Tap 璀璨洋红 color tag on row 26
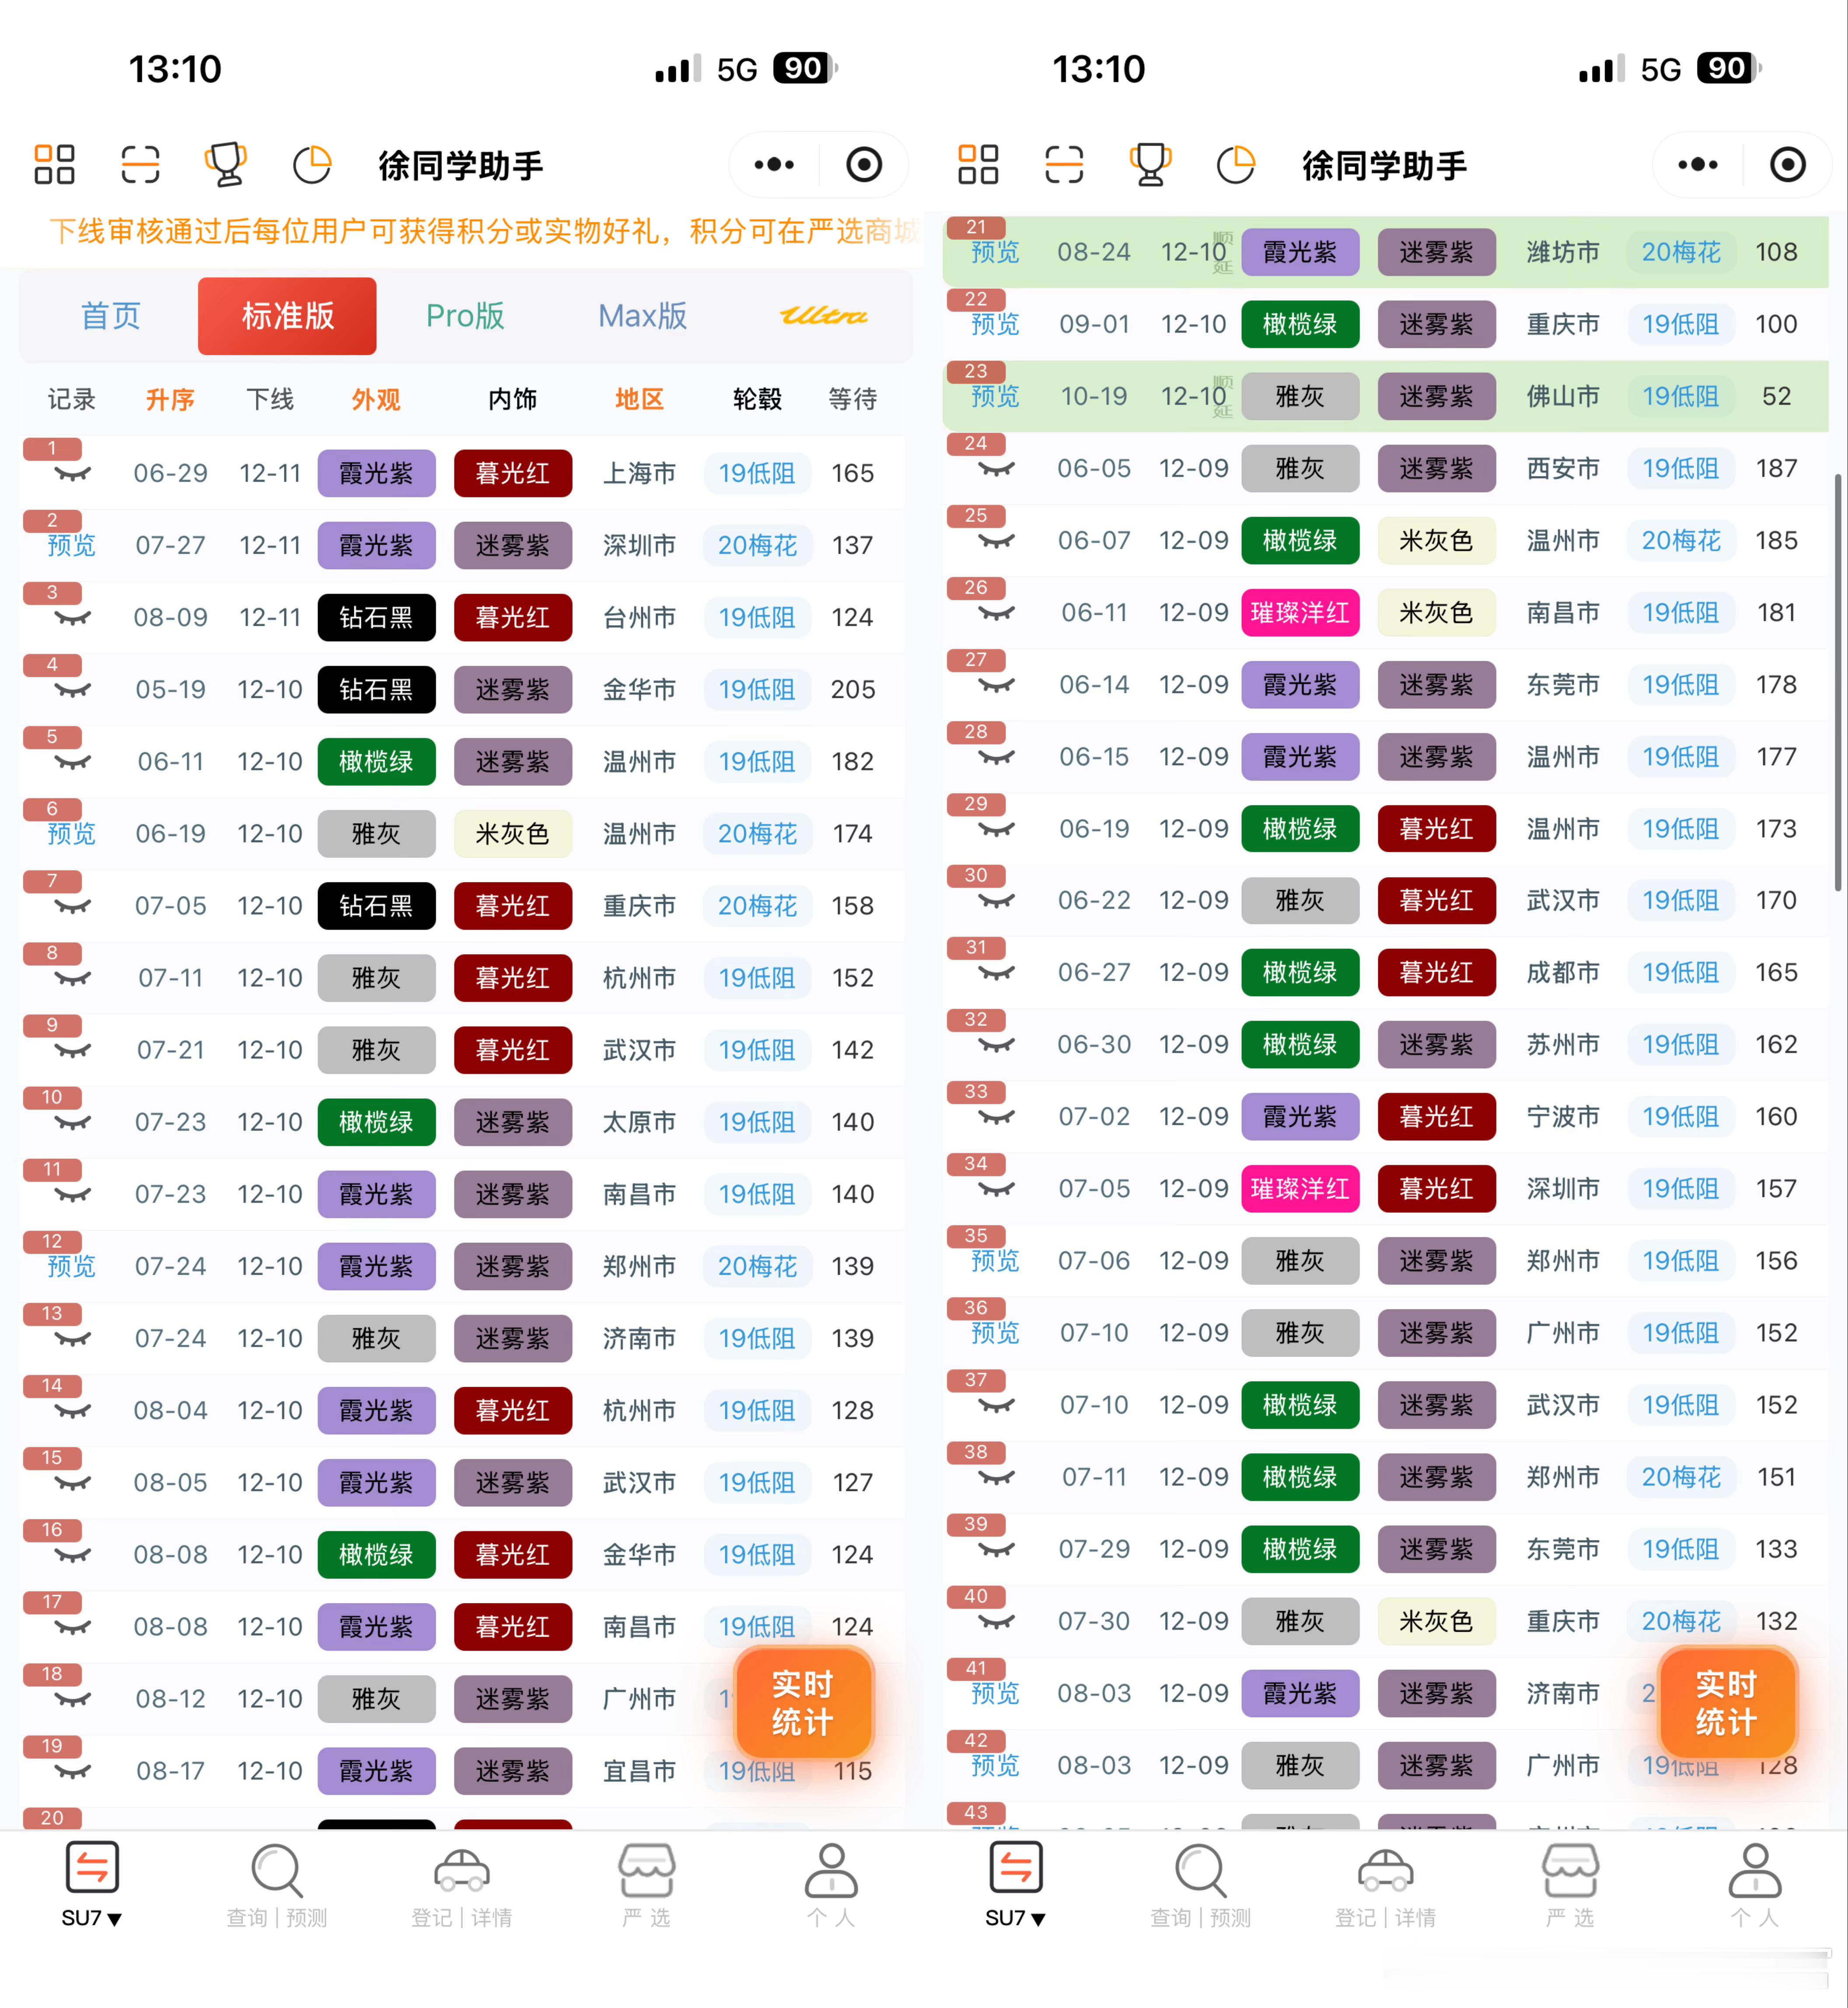This screenshot has width=1848, height=2008. 1299,613
